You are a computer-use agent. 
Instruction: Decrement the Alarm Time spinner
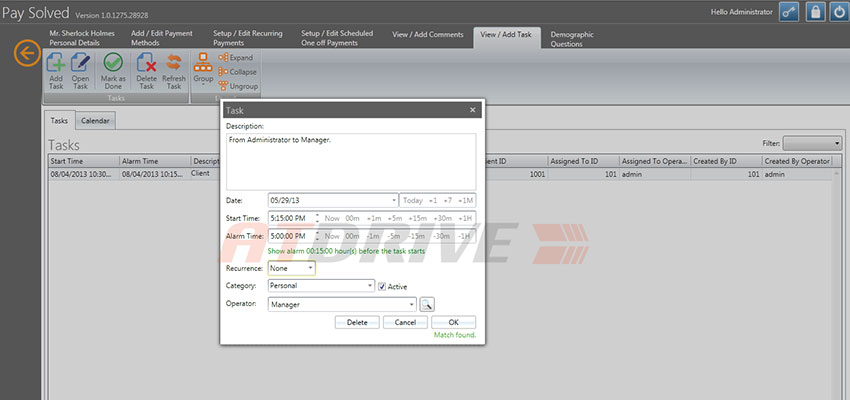[317, 239]
